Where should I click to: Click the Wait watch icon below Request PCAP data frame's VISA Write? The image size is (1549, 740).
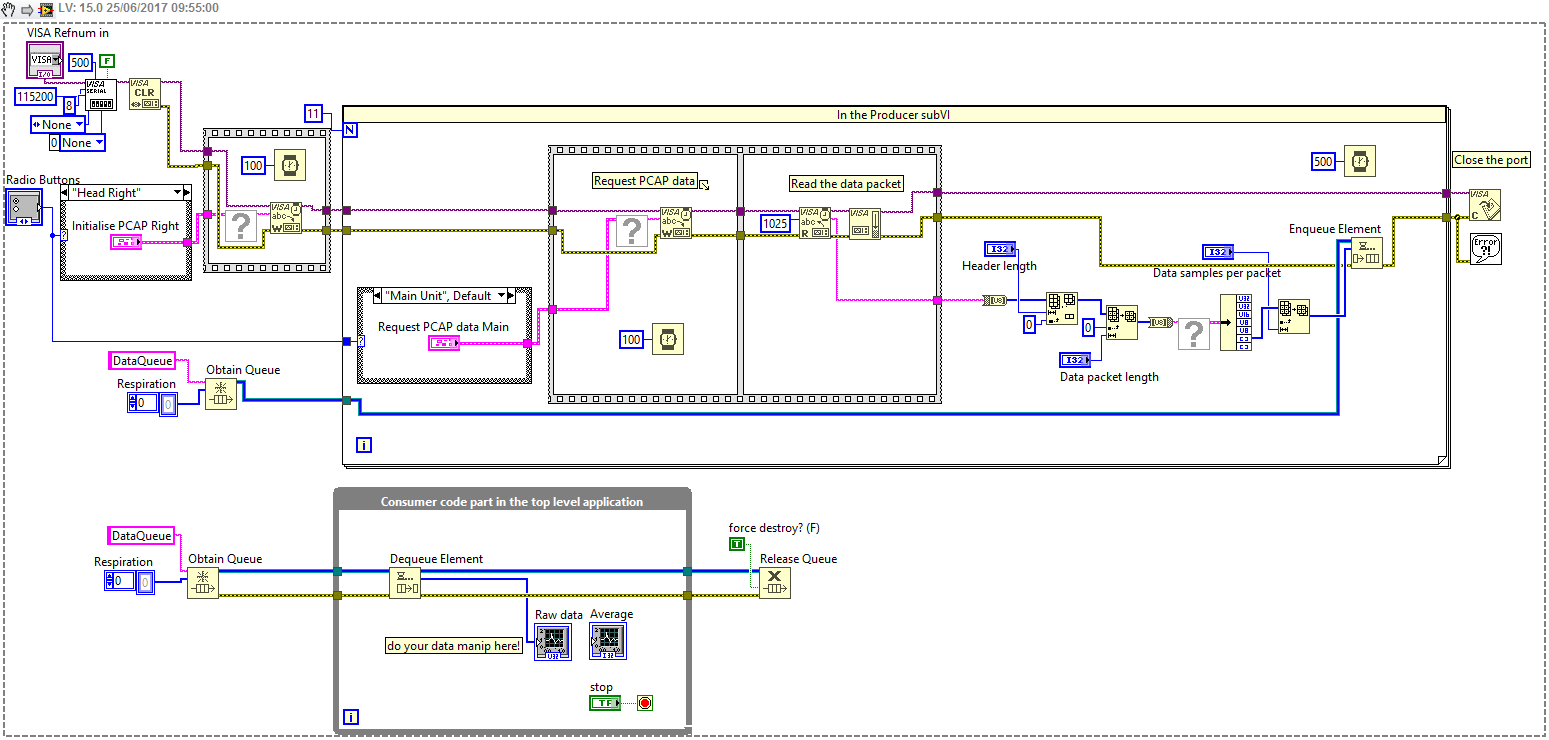pos(666,340)
